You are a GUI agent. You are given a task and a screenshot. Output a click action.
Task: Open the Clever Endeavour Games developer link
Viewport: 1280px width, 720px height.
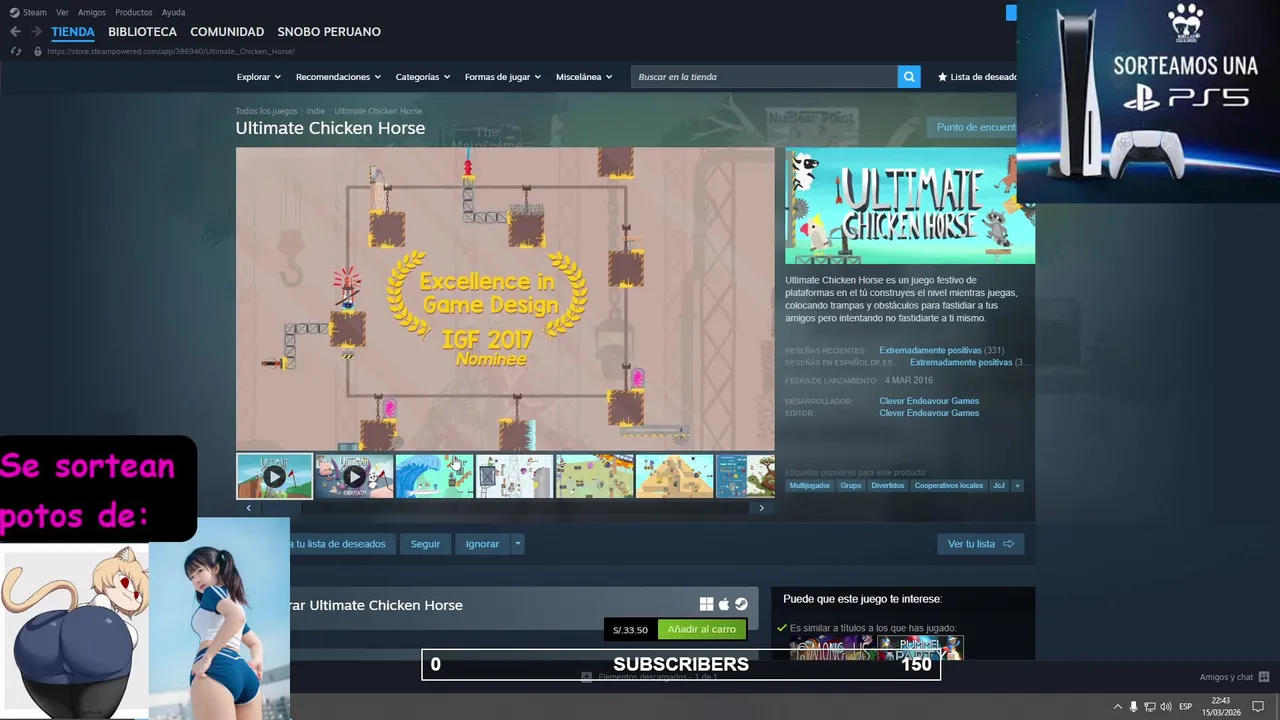tap(929, 401)
